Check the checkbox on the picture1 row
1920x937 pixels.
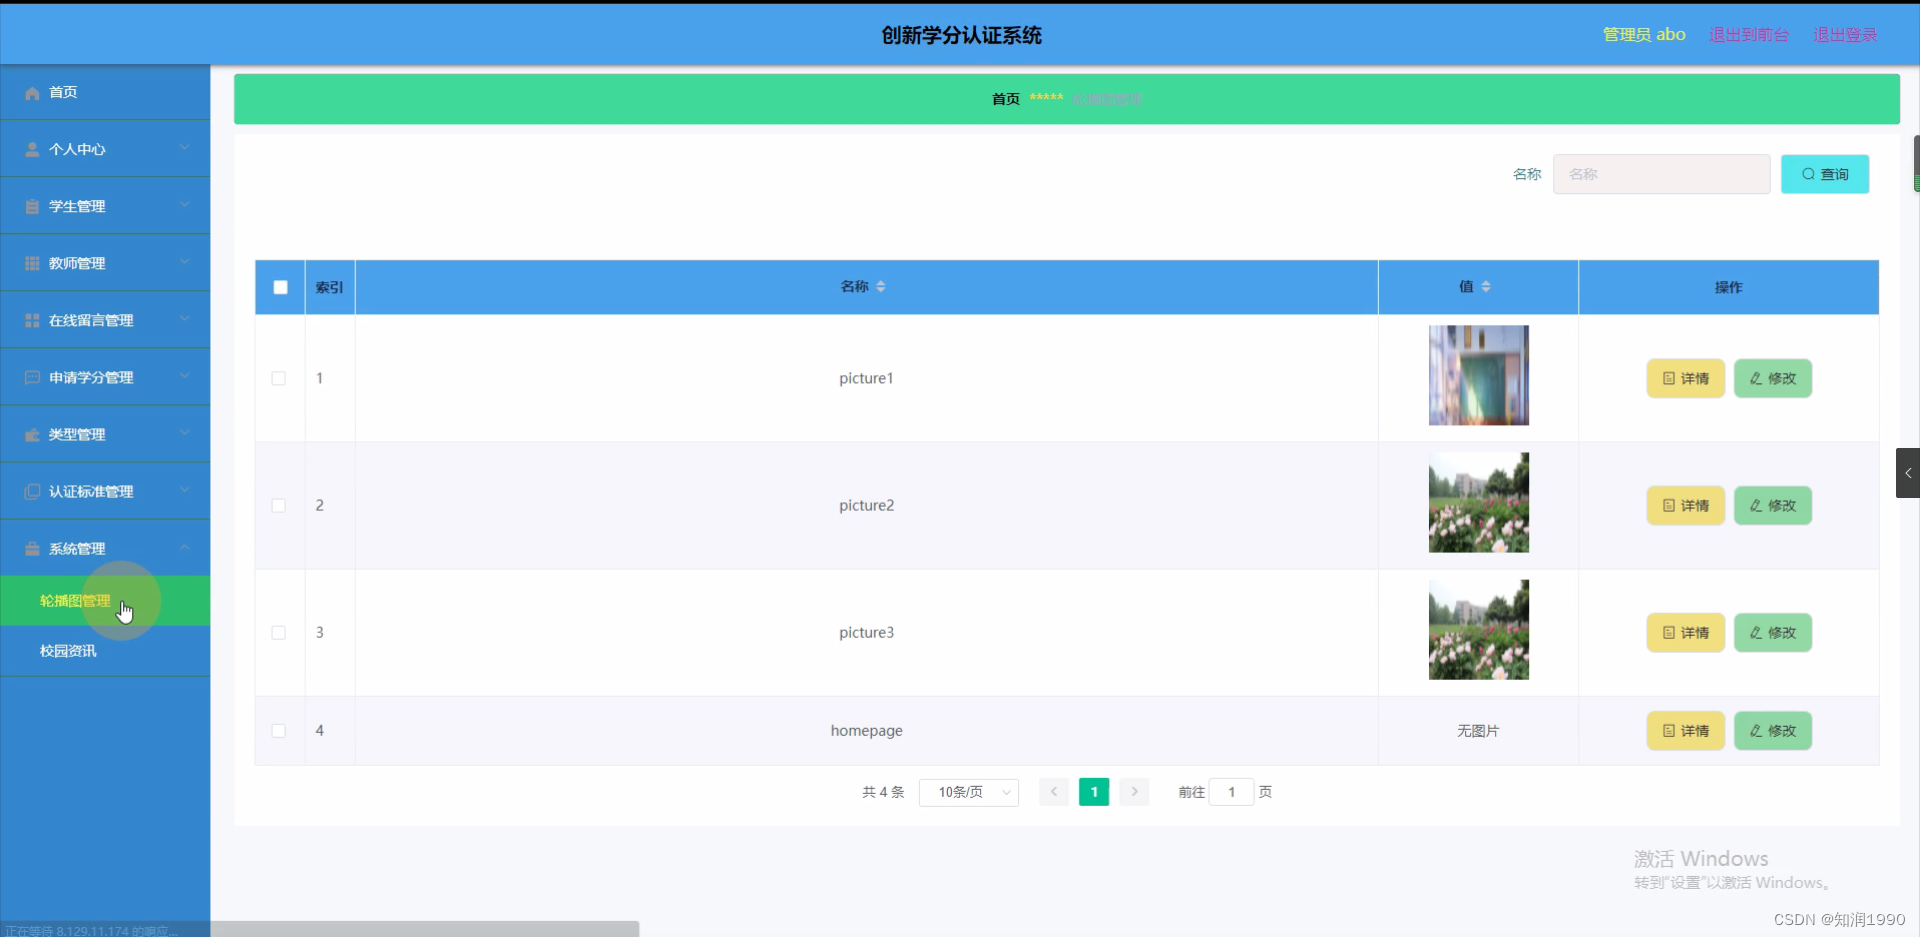tap(278, 378)
